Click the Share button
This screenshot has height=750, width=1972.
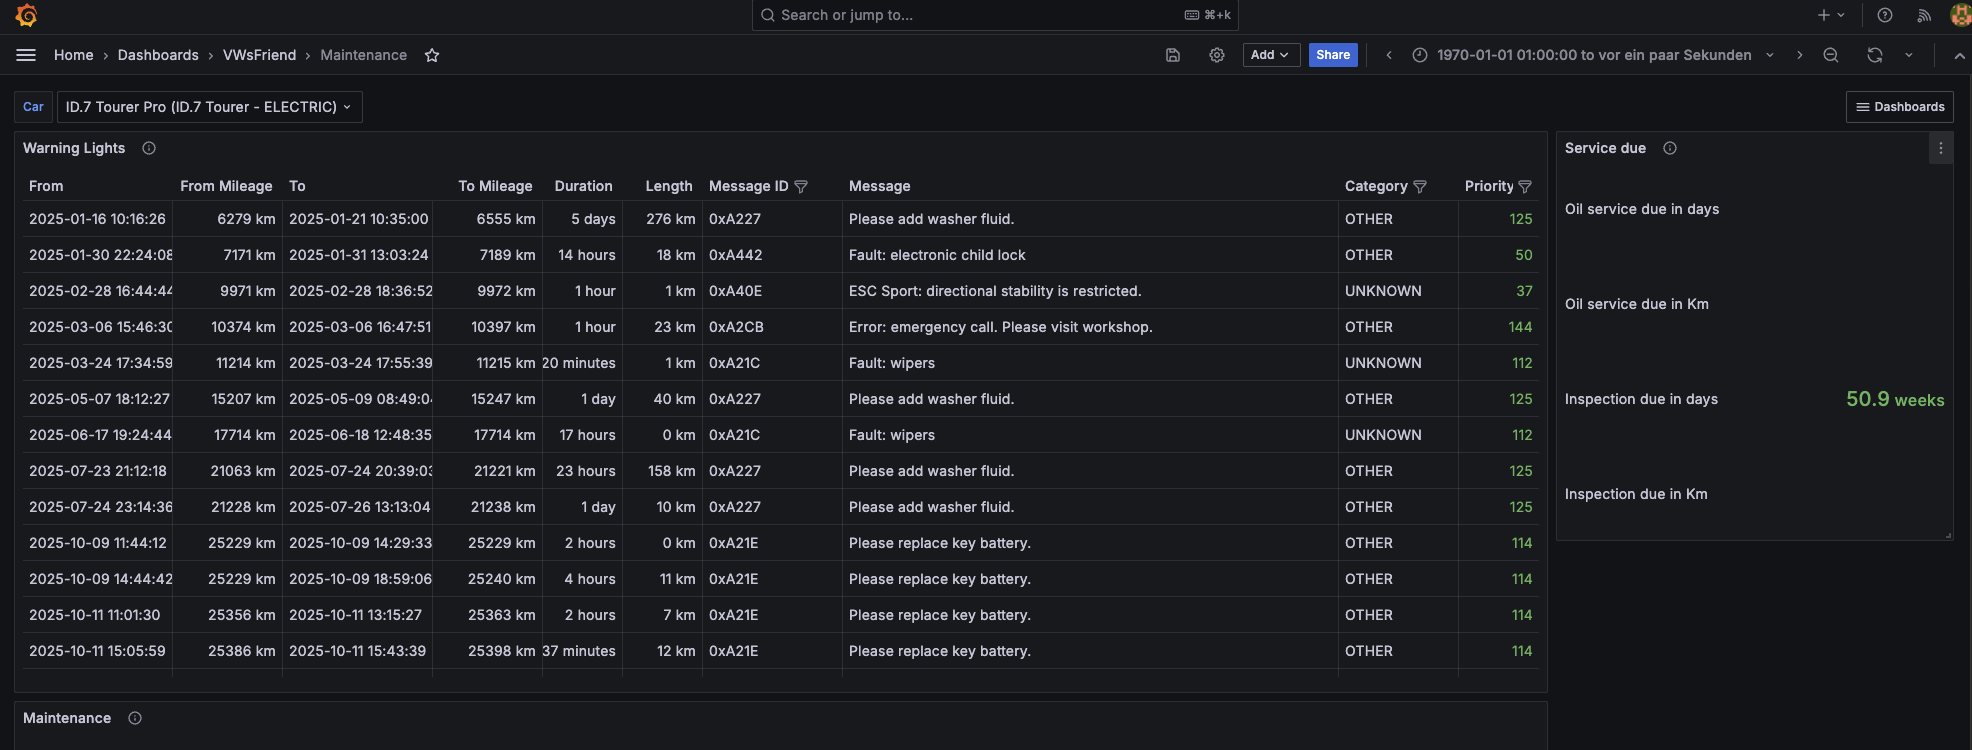pos(1333,55)
